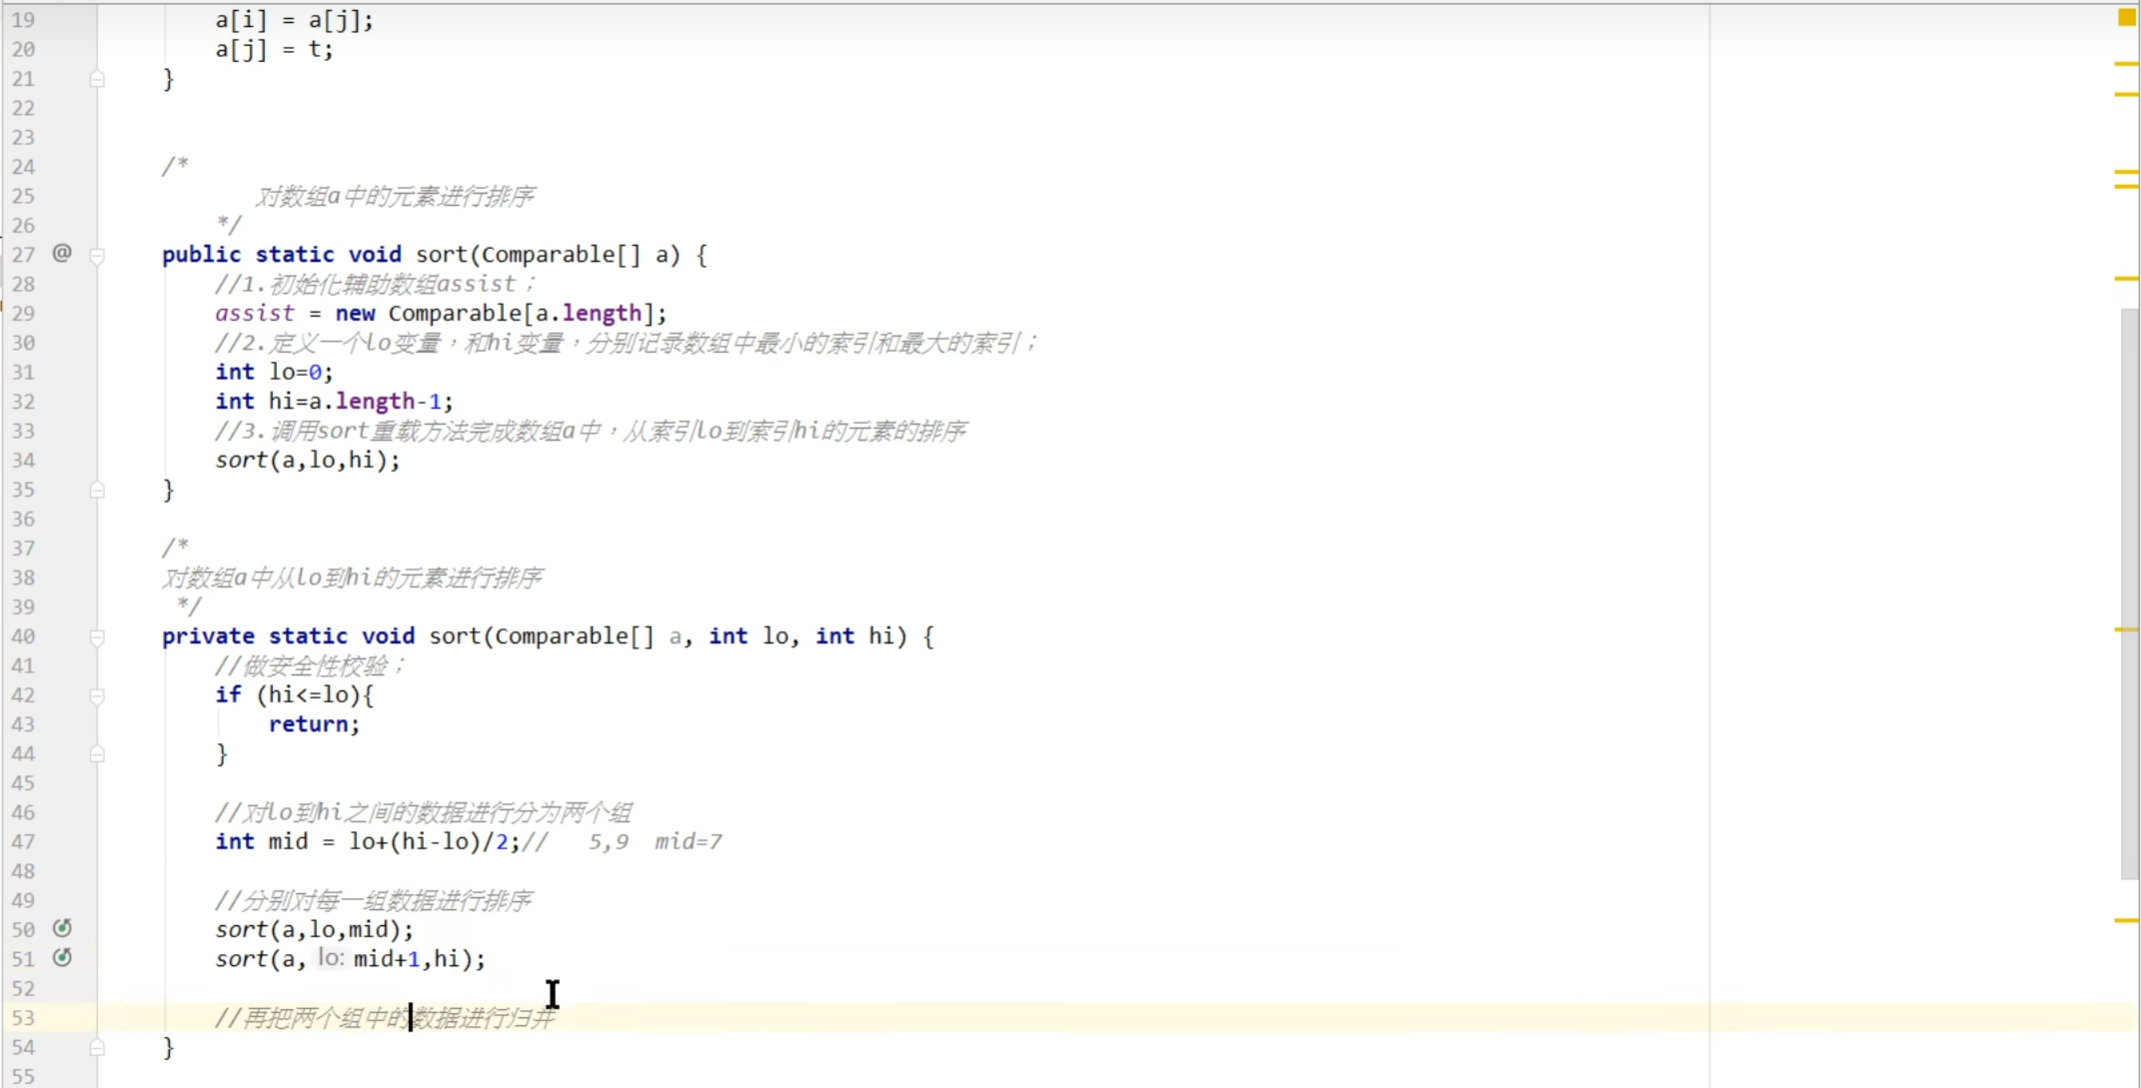Viewport: 2141px width, 1088px height.
Task: Collapse the public sort method at line 27
Action: pyautogui.click(x=98, y=255)
